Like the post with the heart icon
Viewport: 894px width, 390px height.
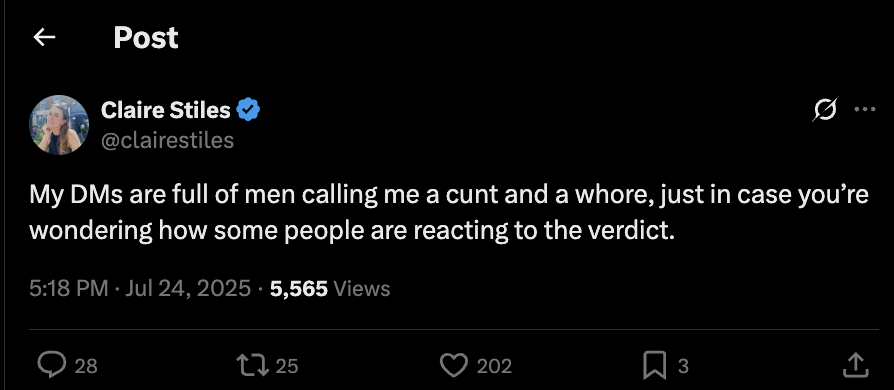coord(454,365)
